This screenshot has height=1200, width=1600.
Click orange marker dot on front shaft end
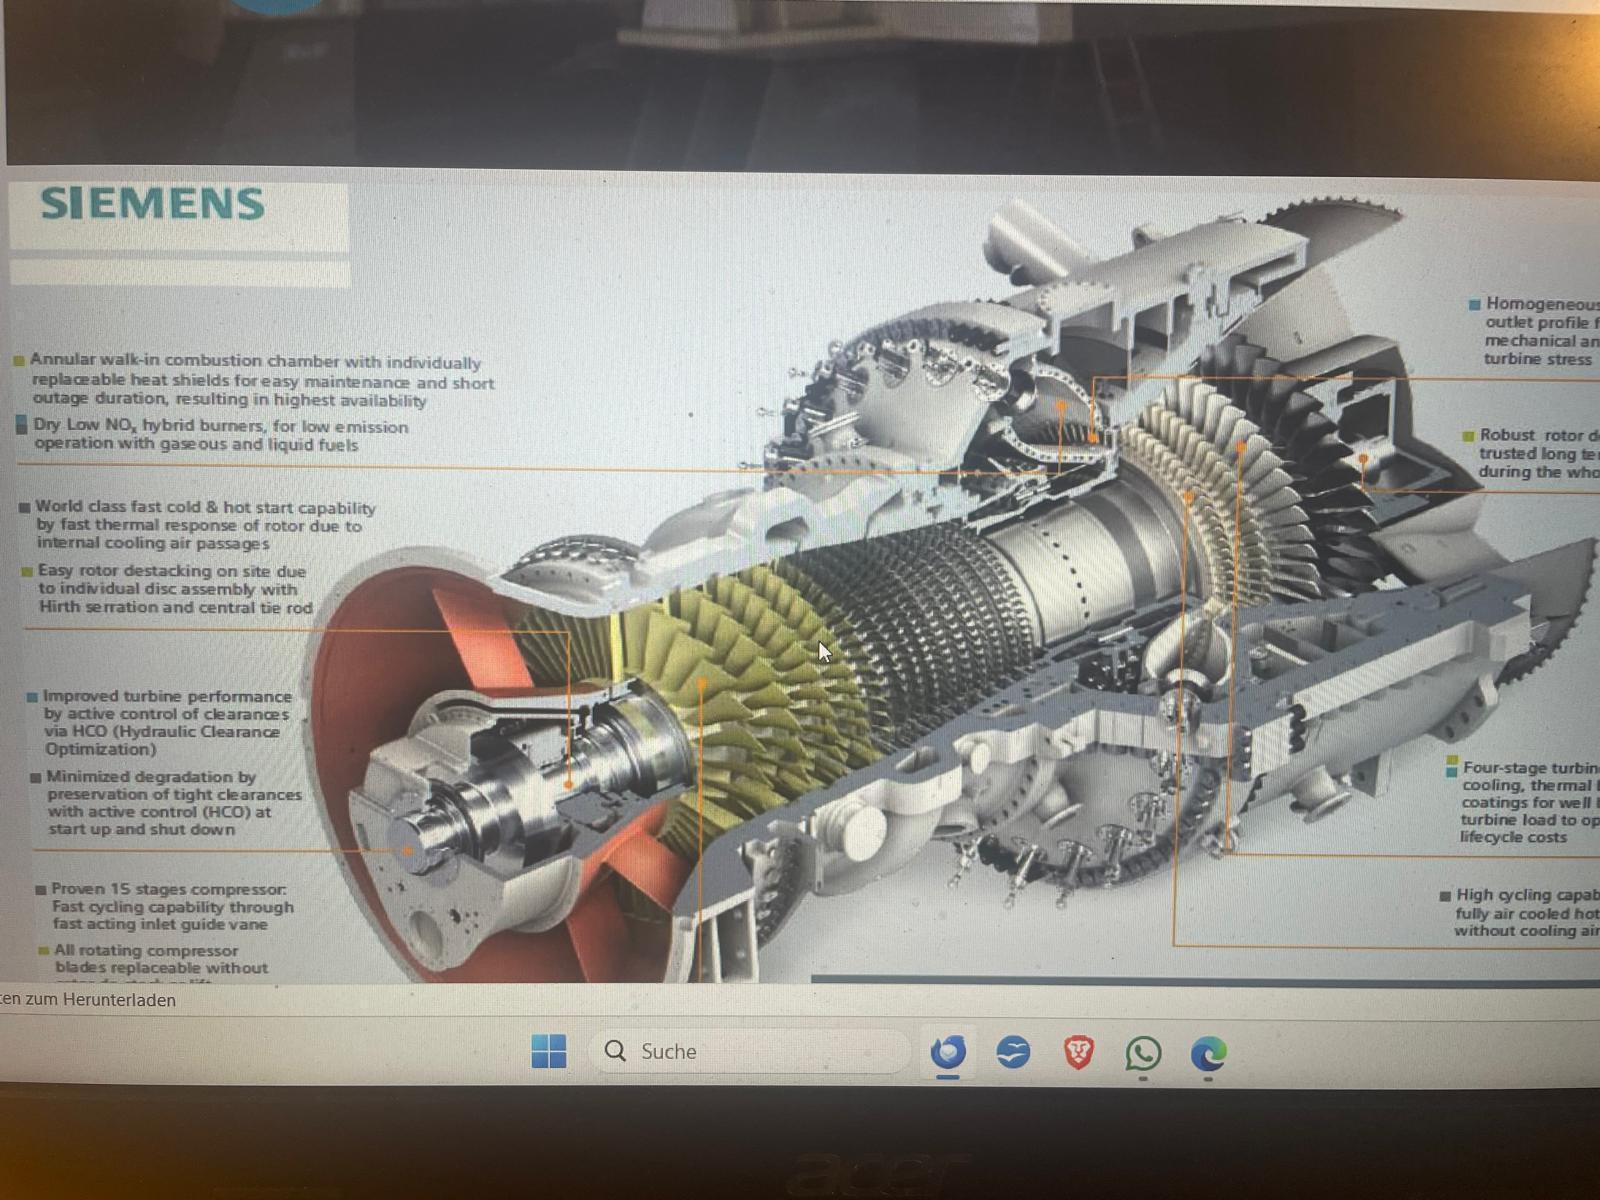(408, 851)
